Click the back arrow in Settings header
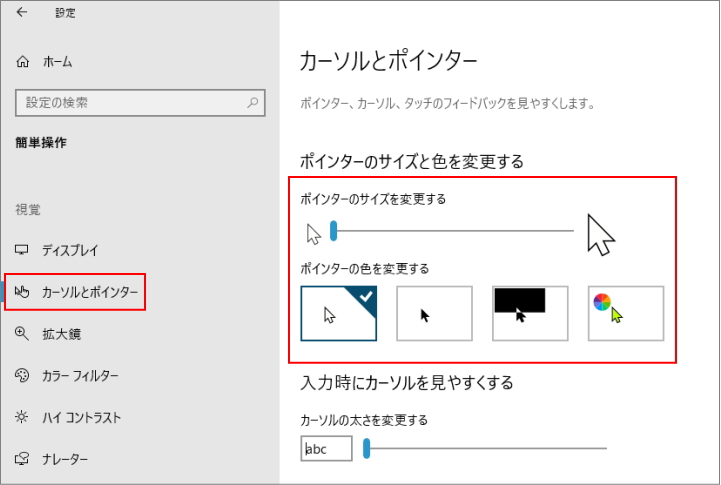The width and height of the screenshot is (721, 485). (x=22, y=13)
